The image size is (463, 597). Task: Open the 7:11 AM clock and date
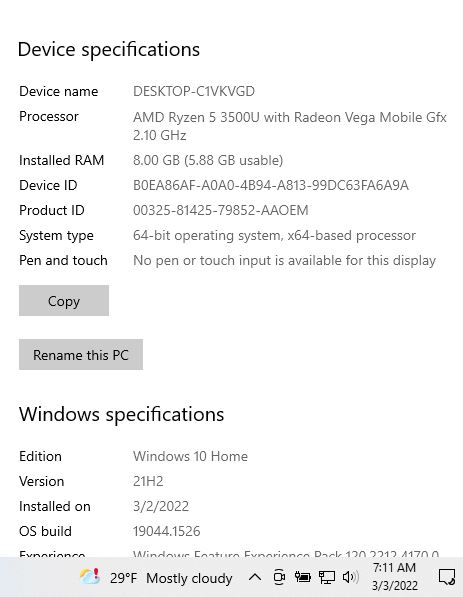pyautogui.click(x=394, y=576)
